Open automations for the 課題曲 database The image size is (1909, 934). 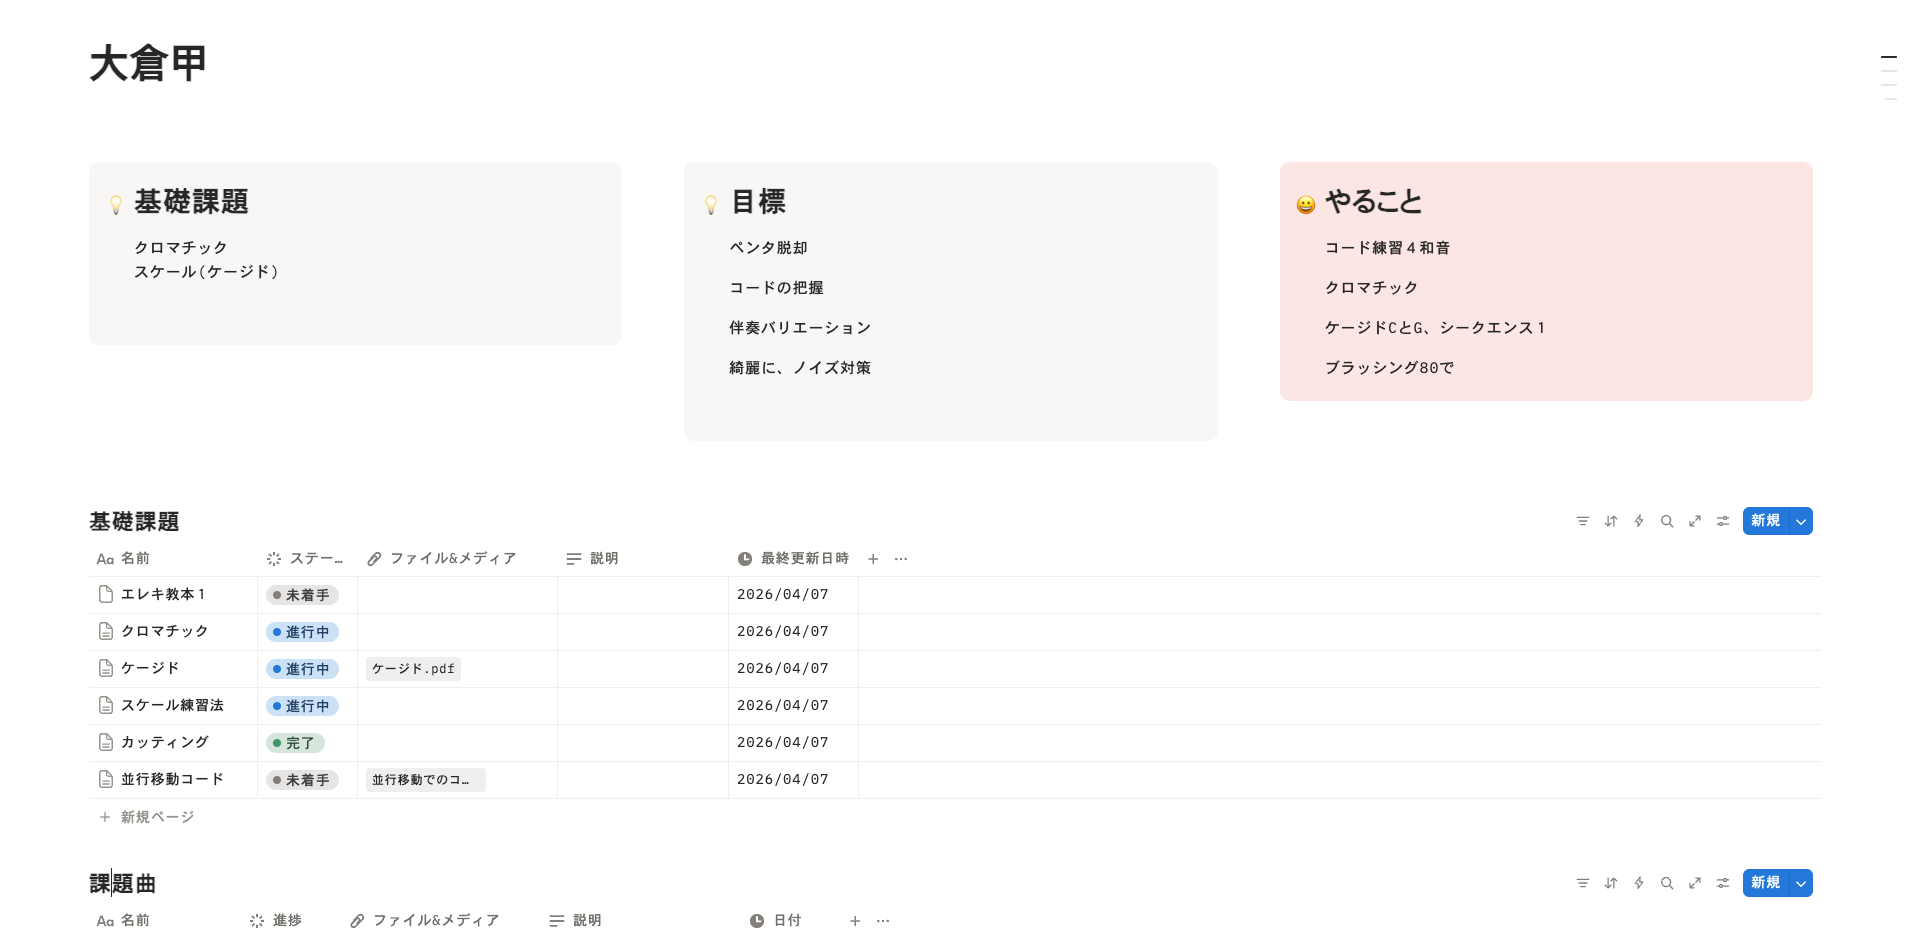(x=1639, y=883)
